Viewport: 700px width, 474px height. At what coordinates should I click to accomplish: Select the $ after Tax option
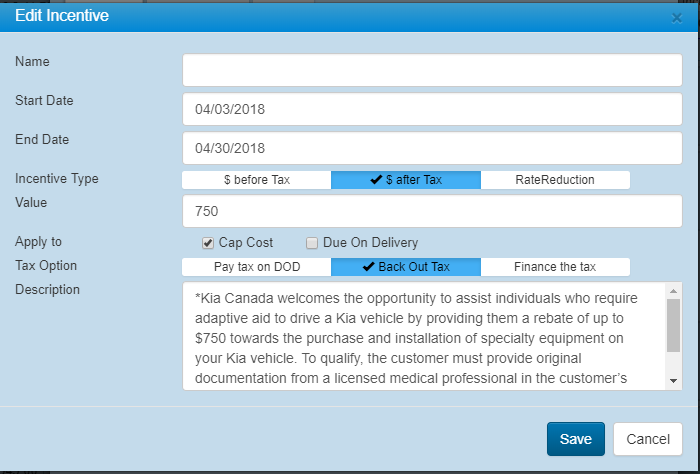(x=406, y=180)
